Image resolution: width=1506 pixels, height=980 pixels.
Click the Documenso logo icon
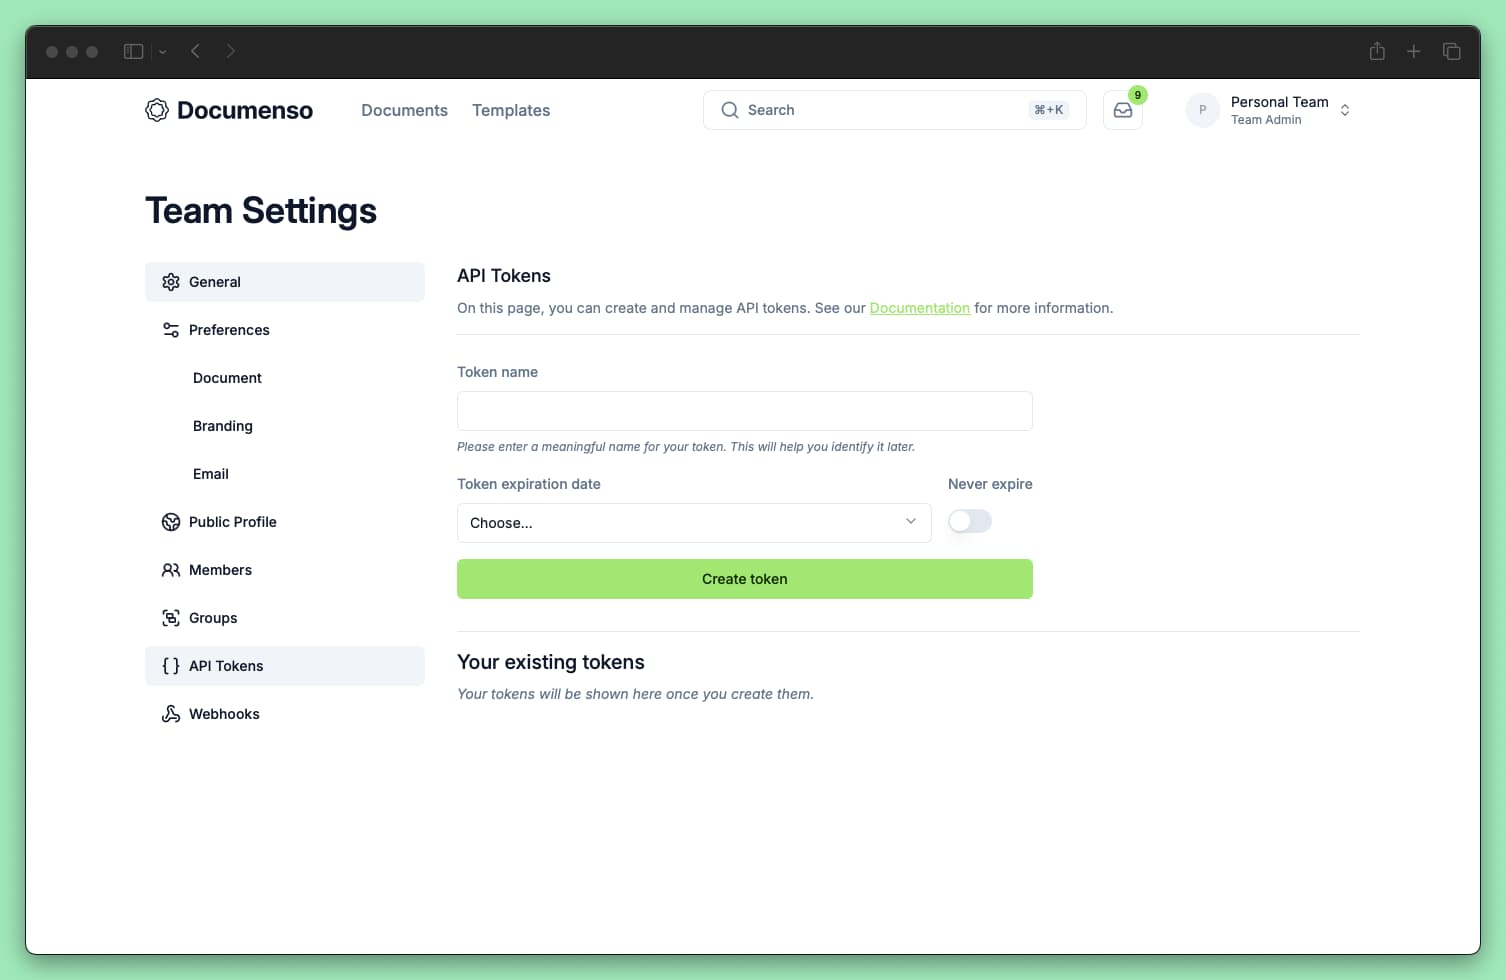(156, 110)
